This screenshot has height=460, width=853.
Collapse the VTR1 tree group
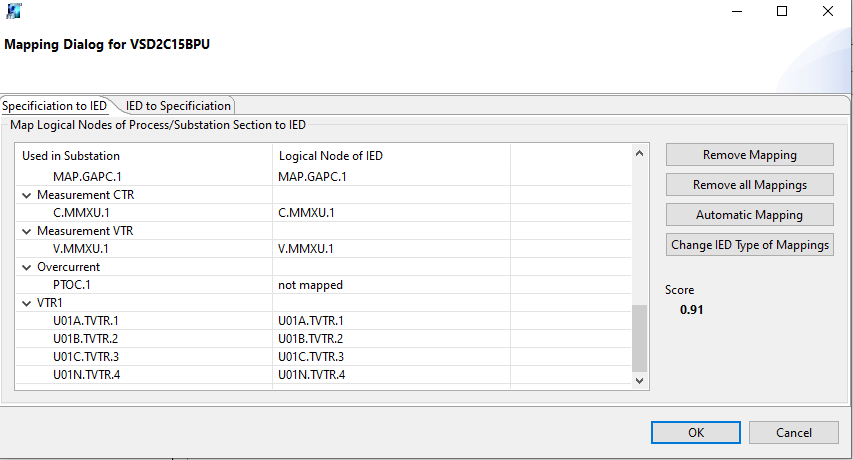click(x=27, y=303)
